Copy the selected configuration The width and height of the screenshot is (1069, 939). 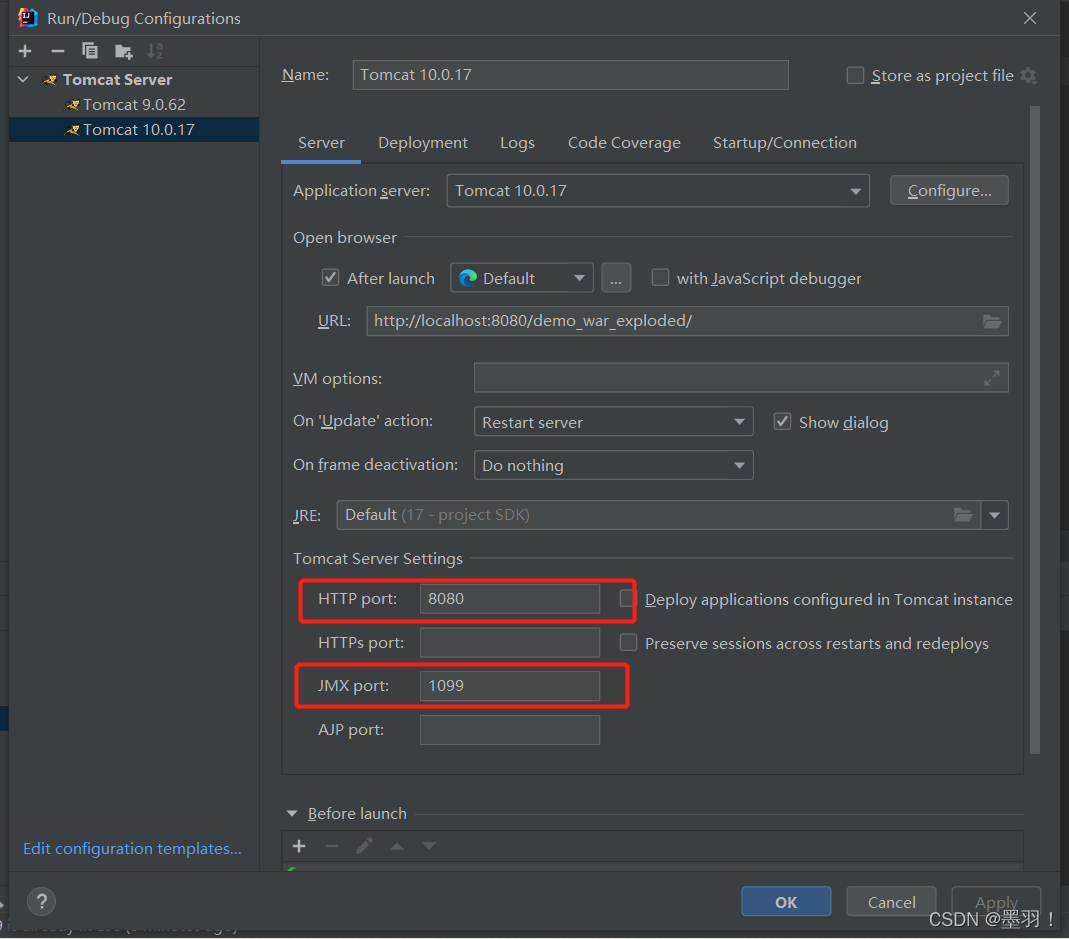click(x=90, y=51)
